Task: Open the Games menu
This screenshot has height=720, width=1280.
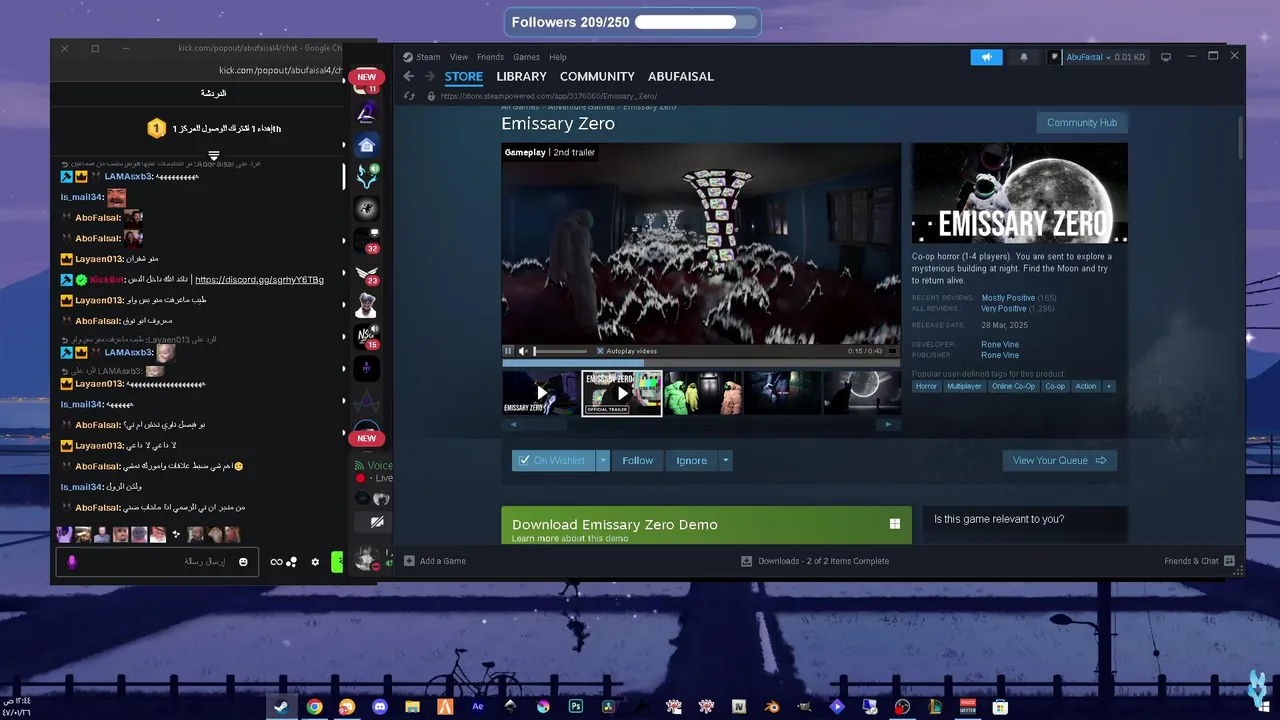Action: pos(527,57)
